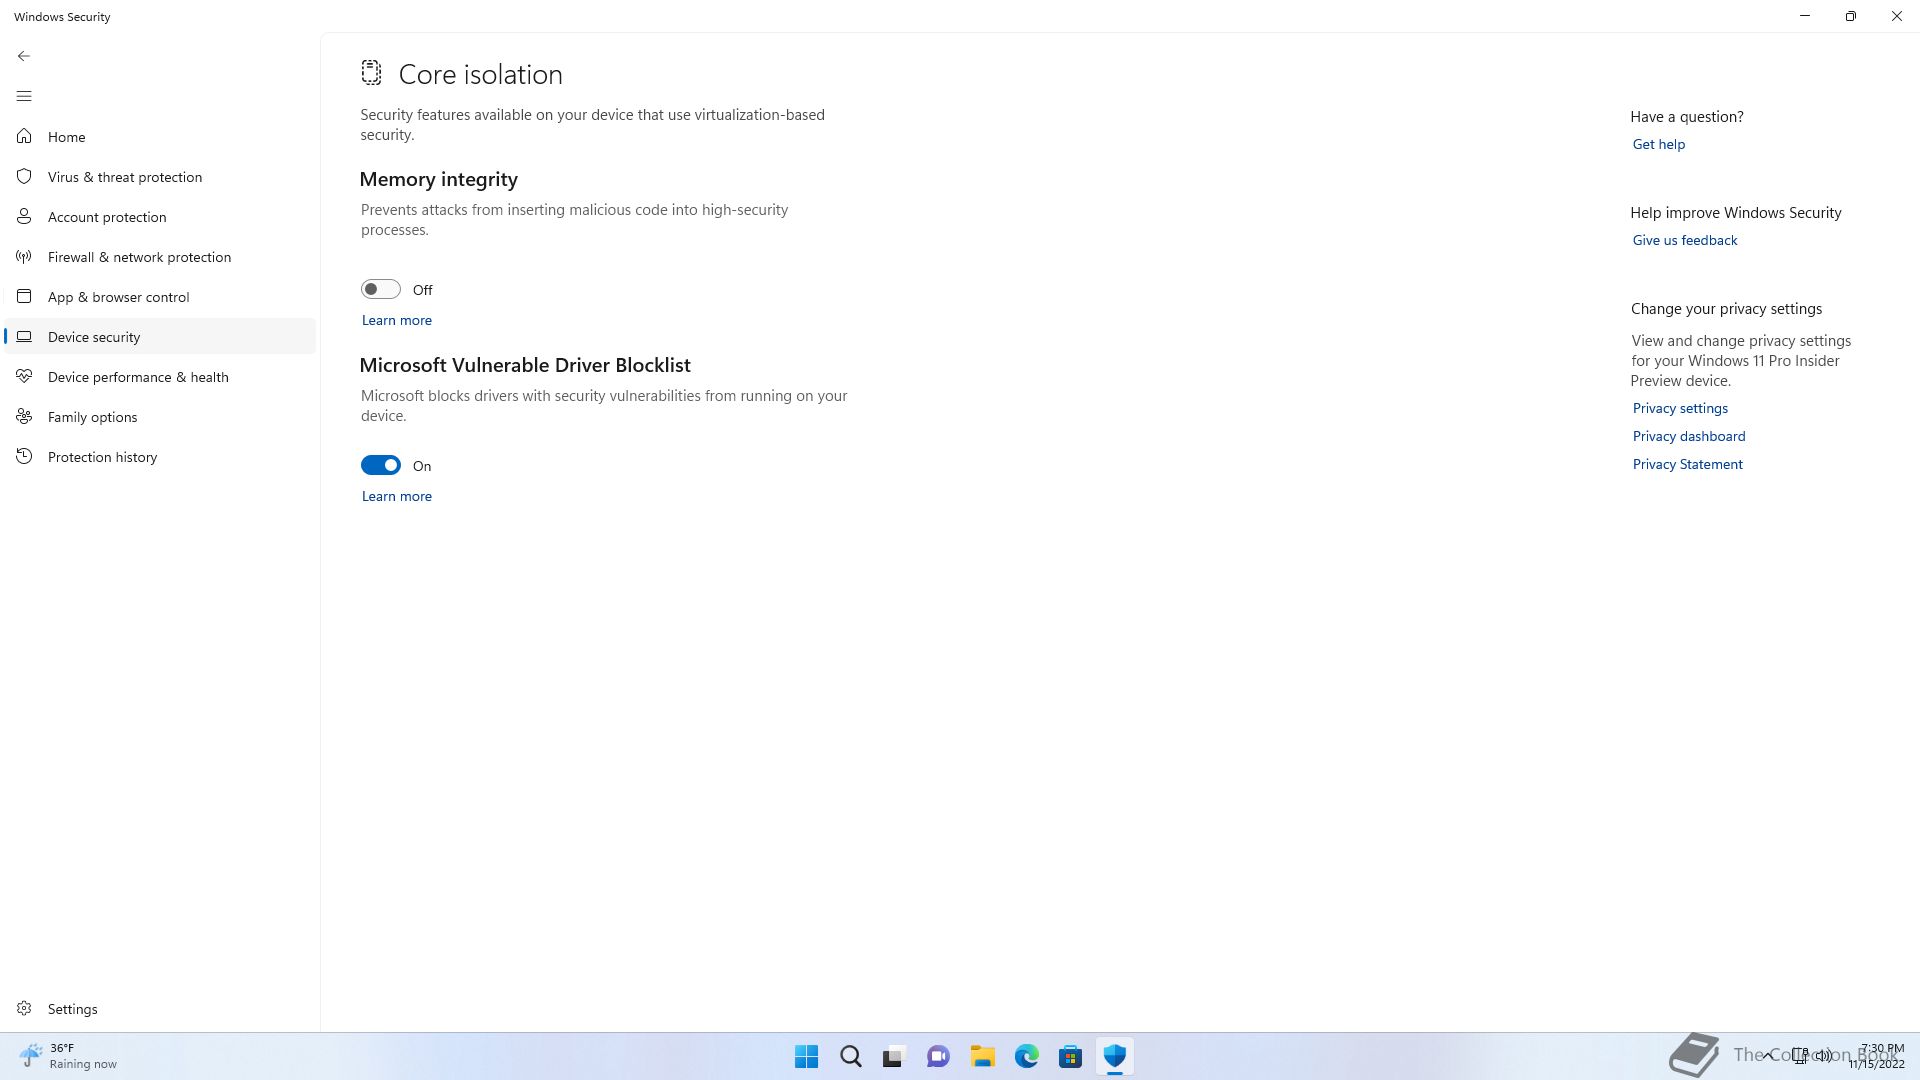Click Learn more under Memory integrity
Screen dimensions: 1920x1080
397,320
